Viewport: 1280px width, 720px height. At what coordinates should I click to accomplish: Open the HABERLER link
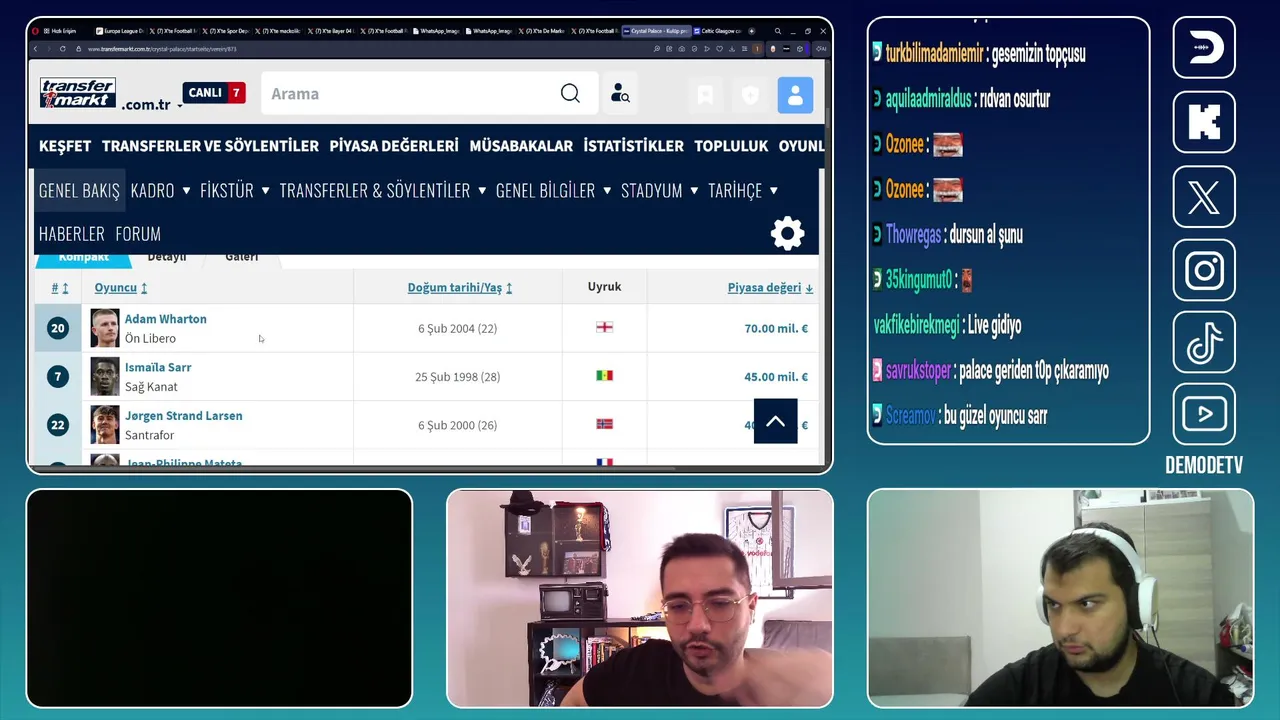pos(71,234)
